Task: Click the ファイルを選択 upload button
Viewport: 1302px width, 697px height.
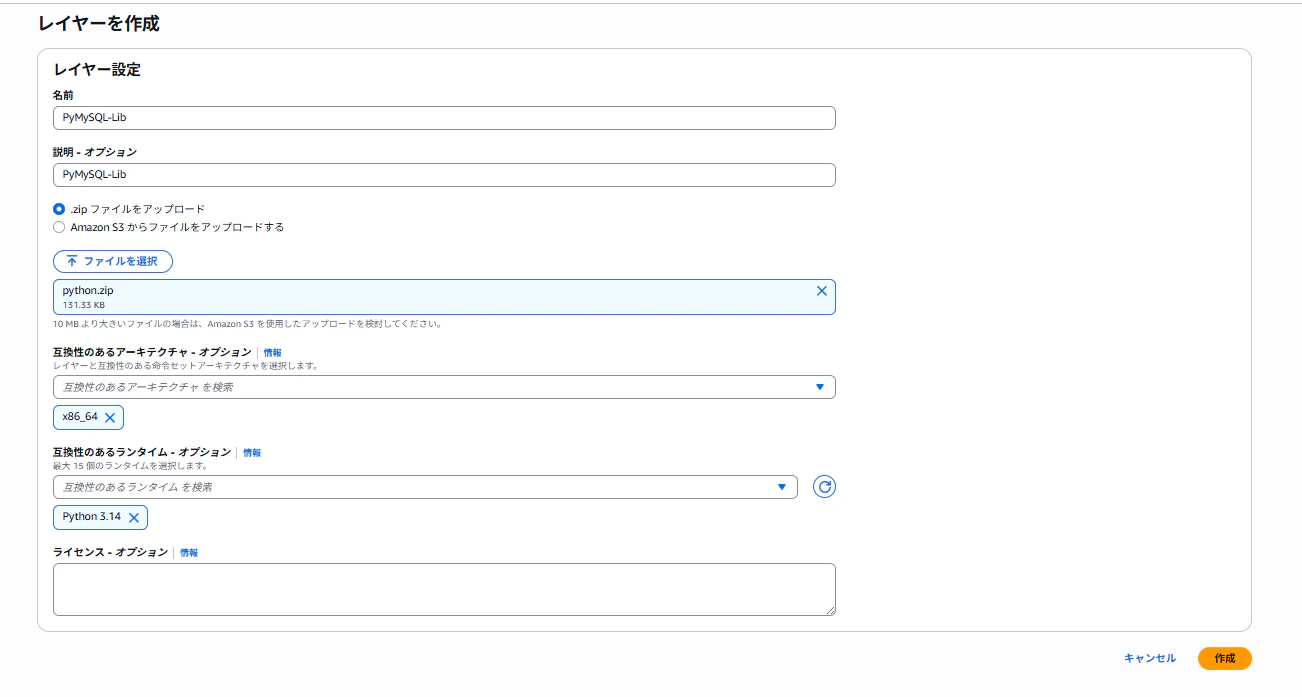Action: (113, 261)
